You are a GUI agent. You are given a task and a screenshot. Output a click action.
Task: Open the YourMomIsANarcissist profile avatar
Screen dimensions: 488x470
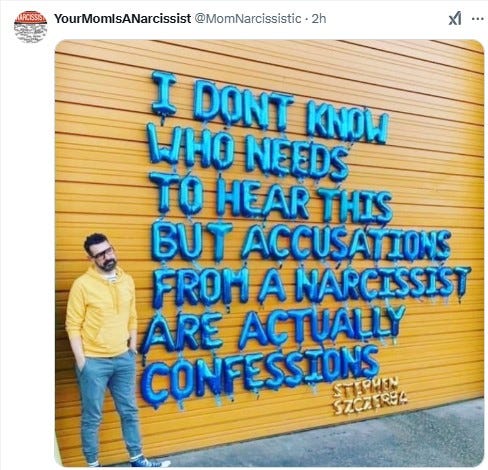click(x=30, y=27)
